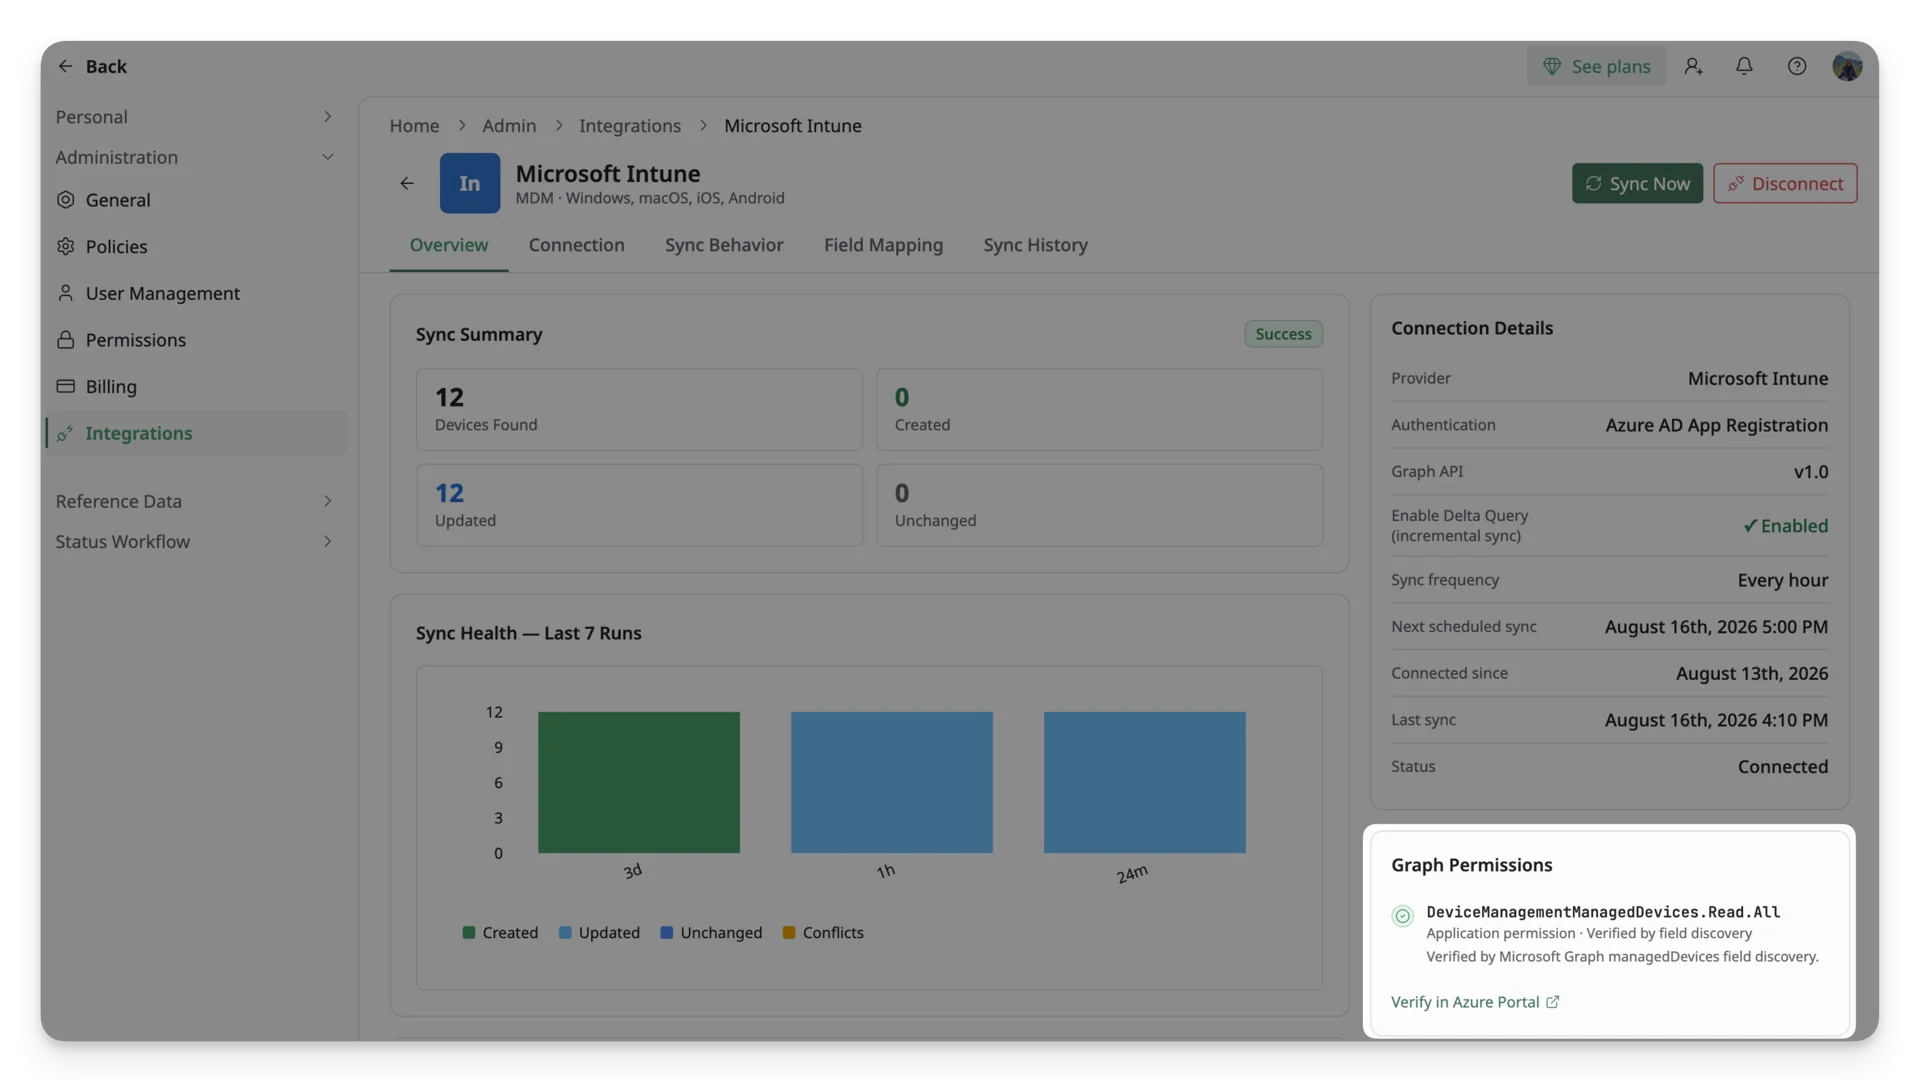Viewport: 1920px width, 1082px height.
Task: Click the Billing card icon
Action: (66, 386)
